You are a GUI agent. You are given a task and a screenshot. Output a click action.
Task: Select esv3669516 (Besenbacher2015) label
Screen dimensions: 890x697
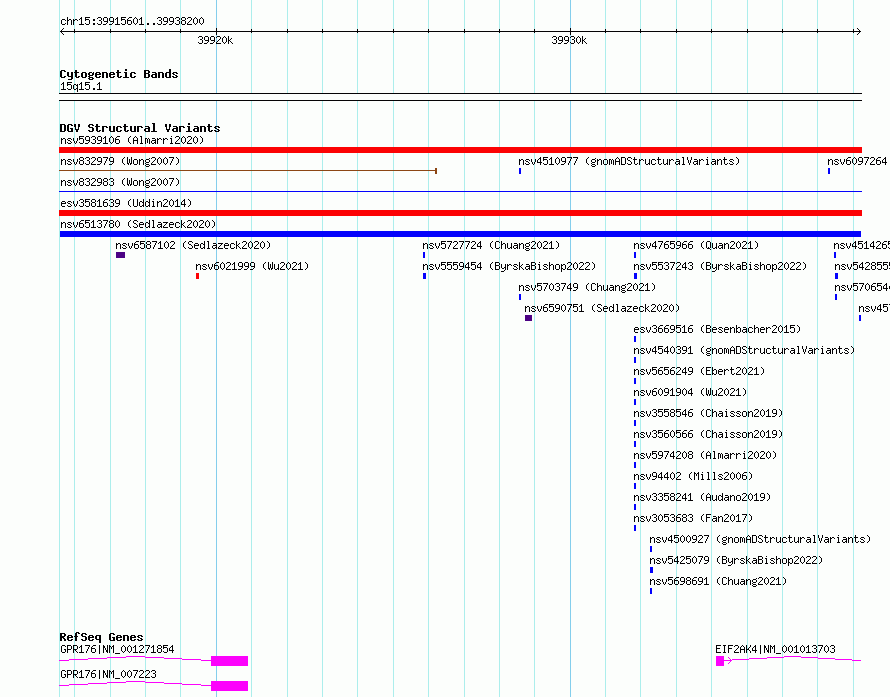point(717,329)
